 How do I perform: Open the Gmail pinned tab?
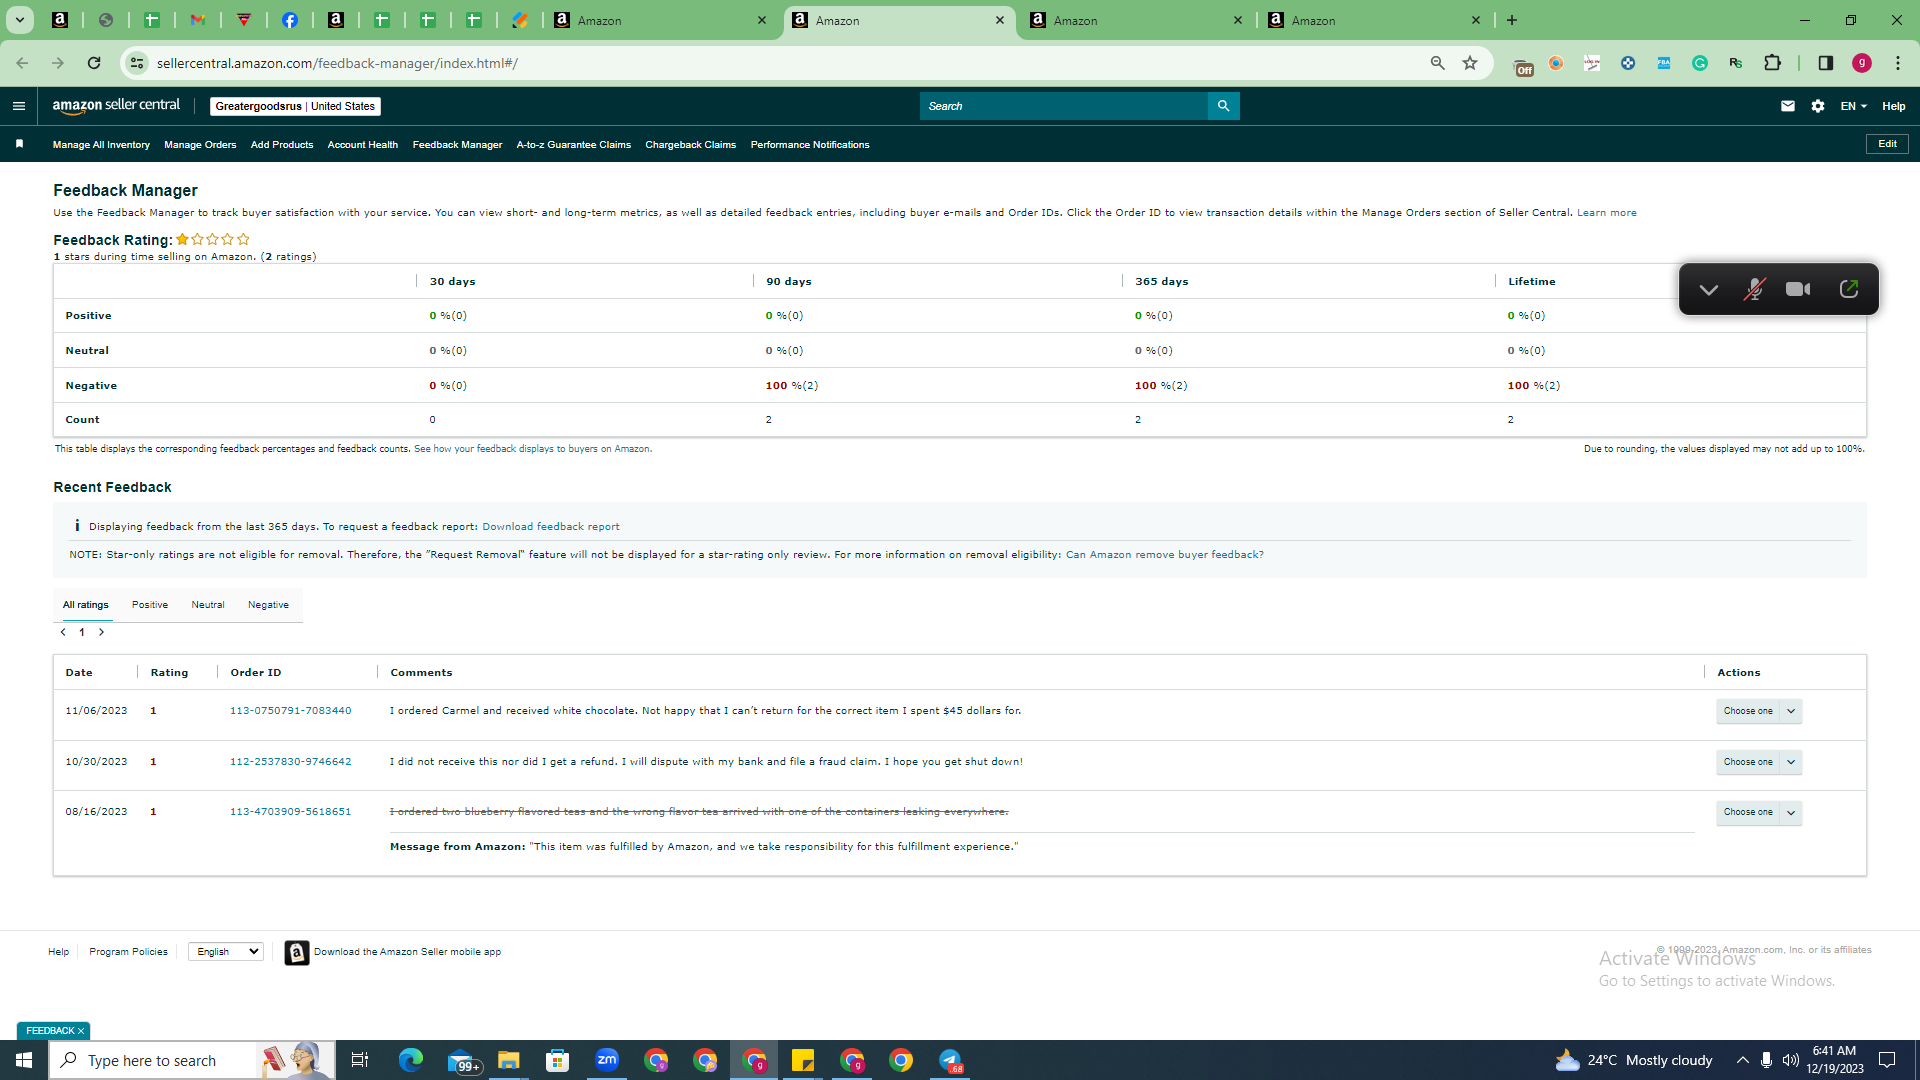[x=198, y=20]
